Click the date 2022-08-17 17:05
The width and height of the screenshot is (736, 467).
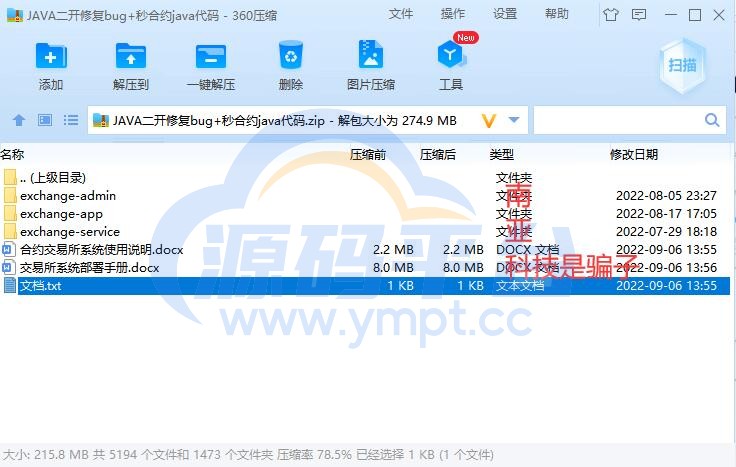666,214
